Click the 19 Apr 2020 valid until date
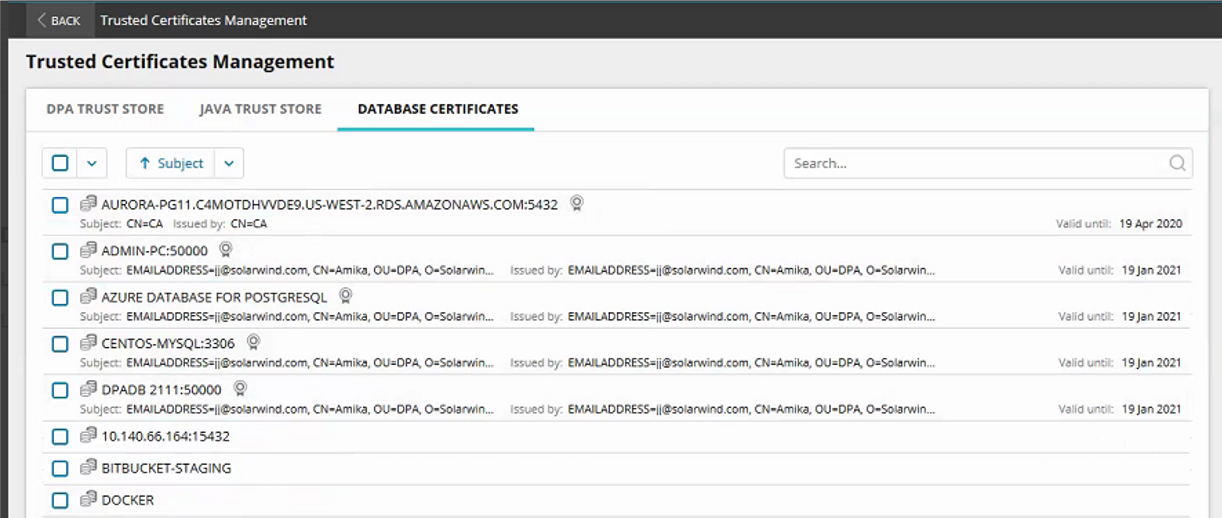Image resolution: width=1222 pixels, height=518 pixels. tap(1150, 224)
